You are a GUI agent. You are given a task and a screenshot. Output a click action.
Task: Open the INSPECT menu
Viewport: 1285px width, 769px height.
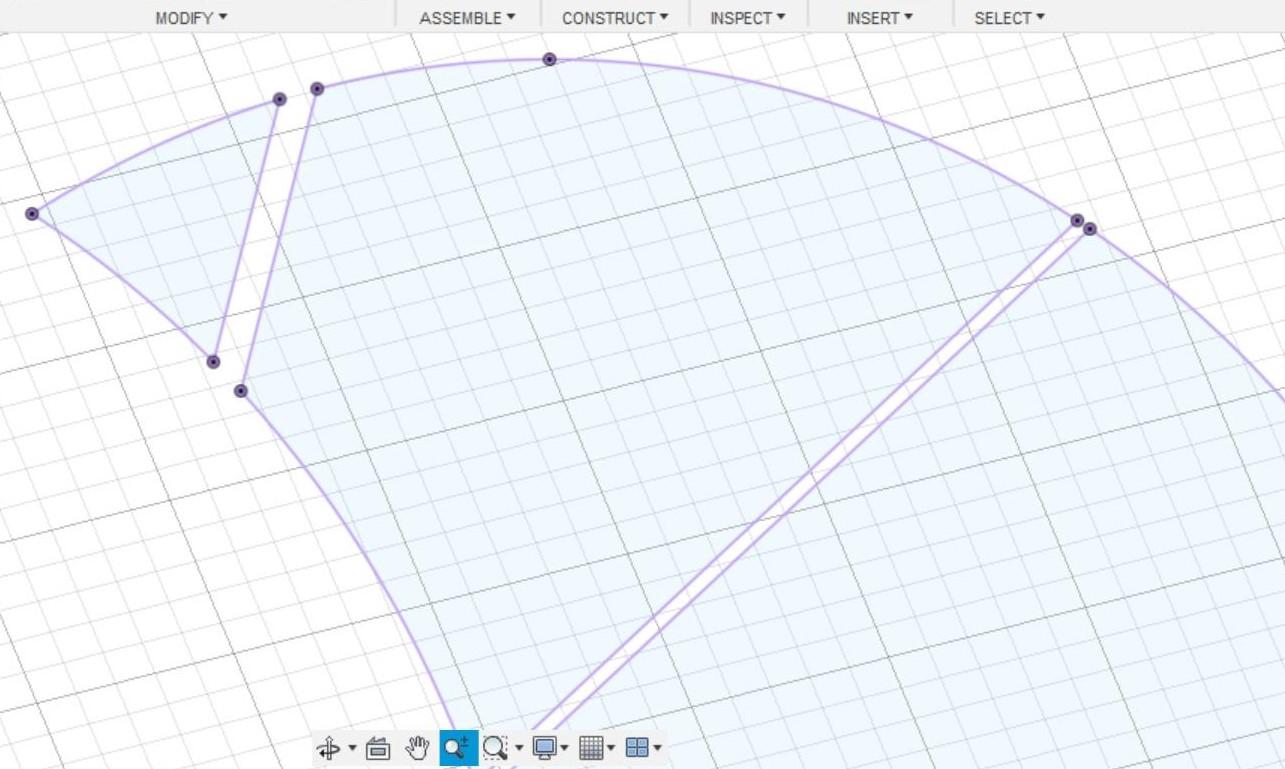tap(747, 18)
